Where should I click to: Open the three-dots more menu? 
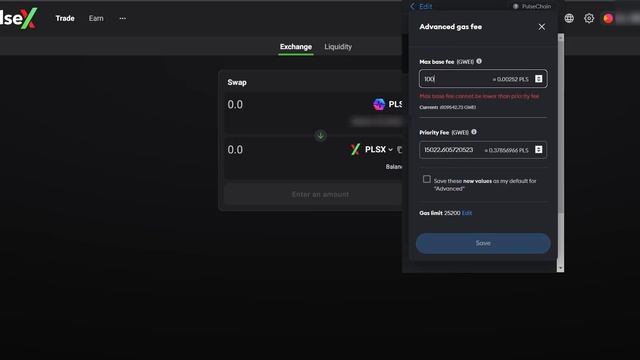(x=122, y=18)
